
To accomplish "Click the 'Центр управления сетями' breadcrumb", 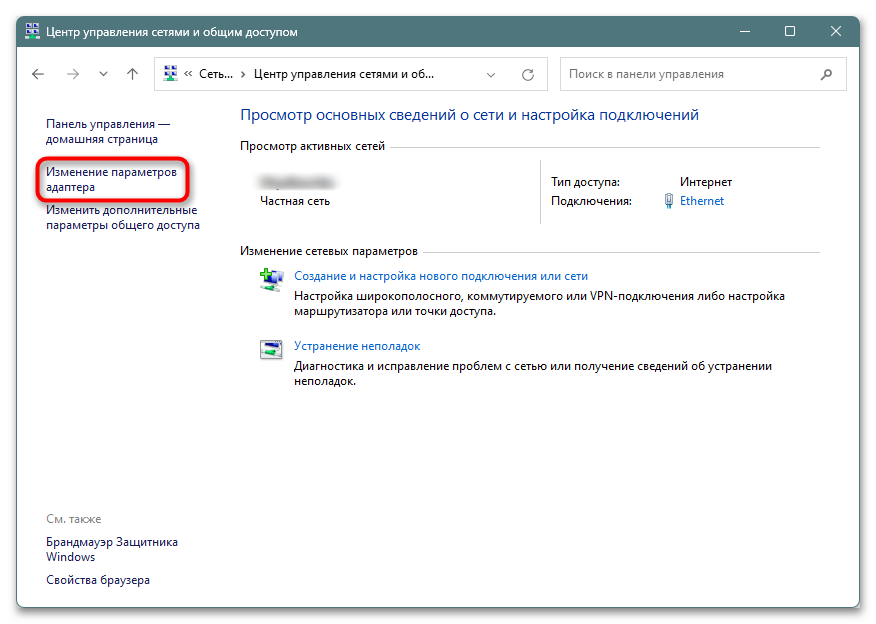I will coord(344,74).
